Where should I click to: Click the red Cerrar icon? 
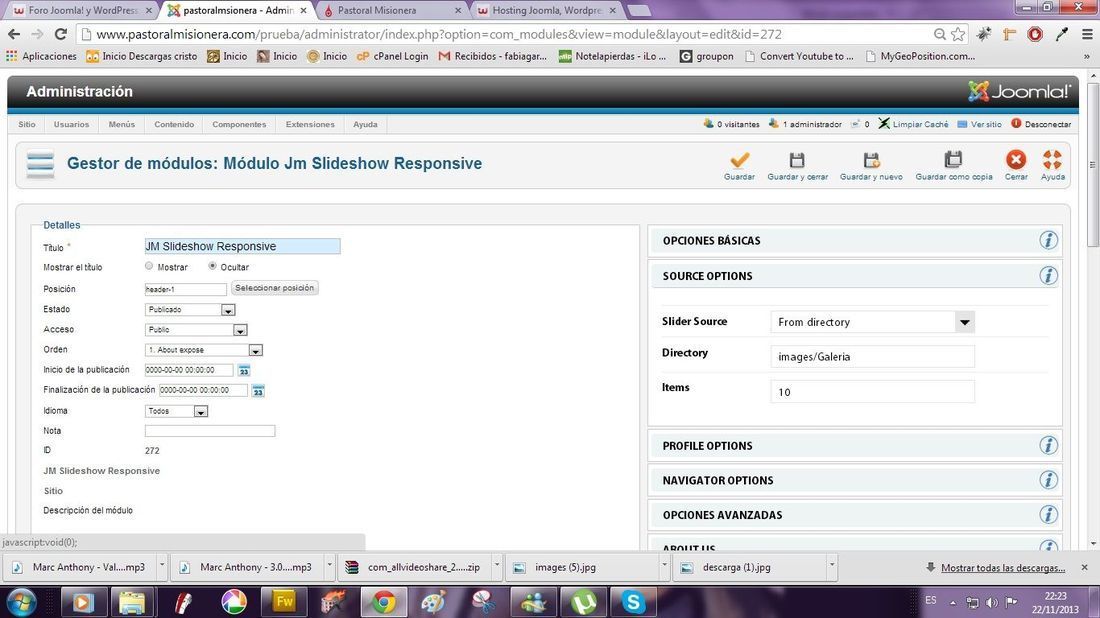pyautogui.click(x=1016, y=159)
